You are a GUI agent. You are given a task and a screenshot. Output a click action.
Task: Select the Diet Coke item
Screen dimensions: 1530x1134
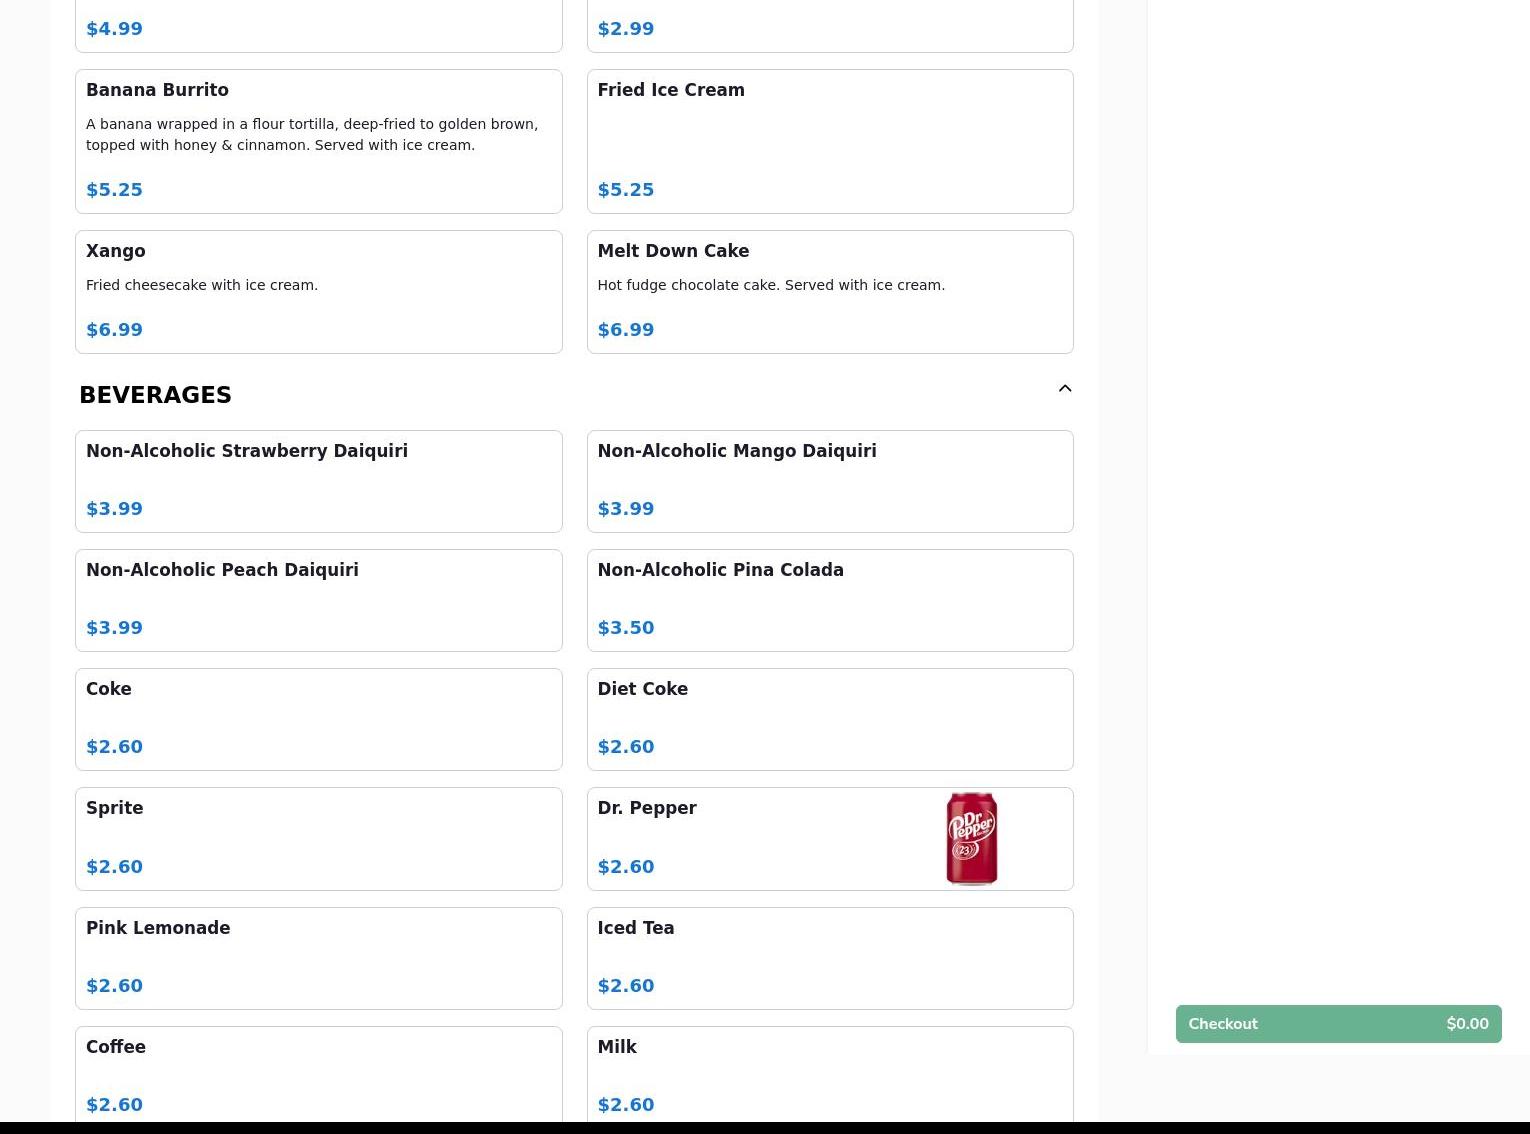tap(829, 719)
